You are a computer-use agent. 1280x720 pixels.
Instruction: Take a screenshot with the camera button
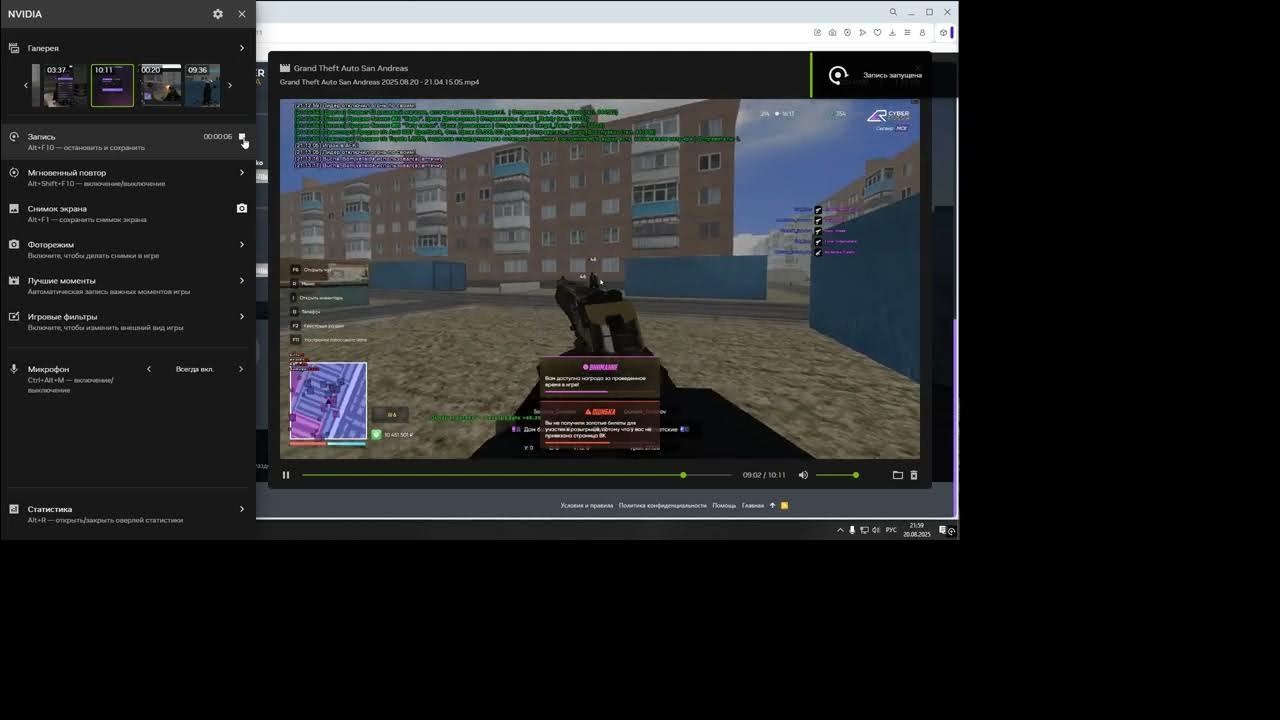(x=241, y=209)
